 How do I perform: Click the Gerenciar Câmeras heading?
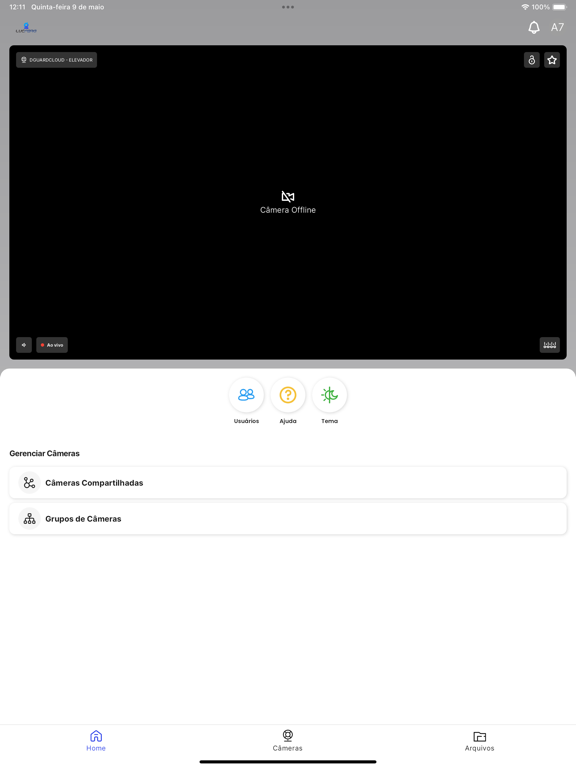click(45, 454)
